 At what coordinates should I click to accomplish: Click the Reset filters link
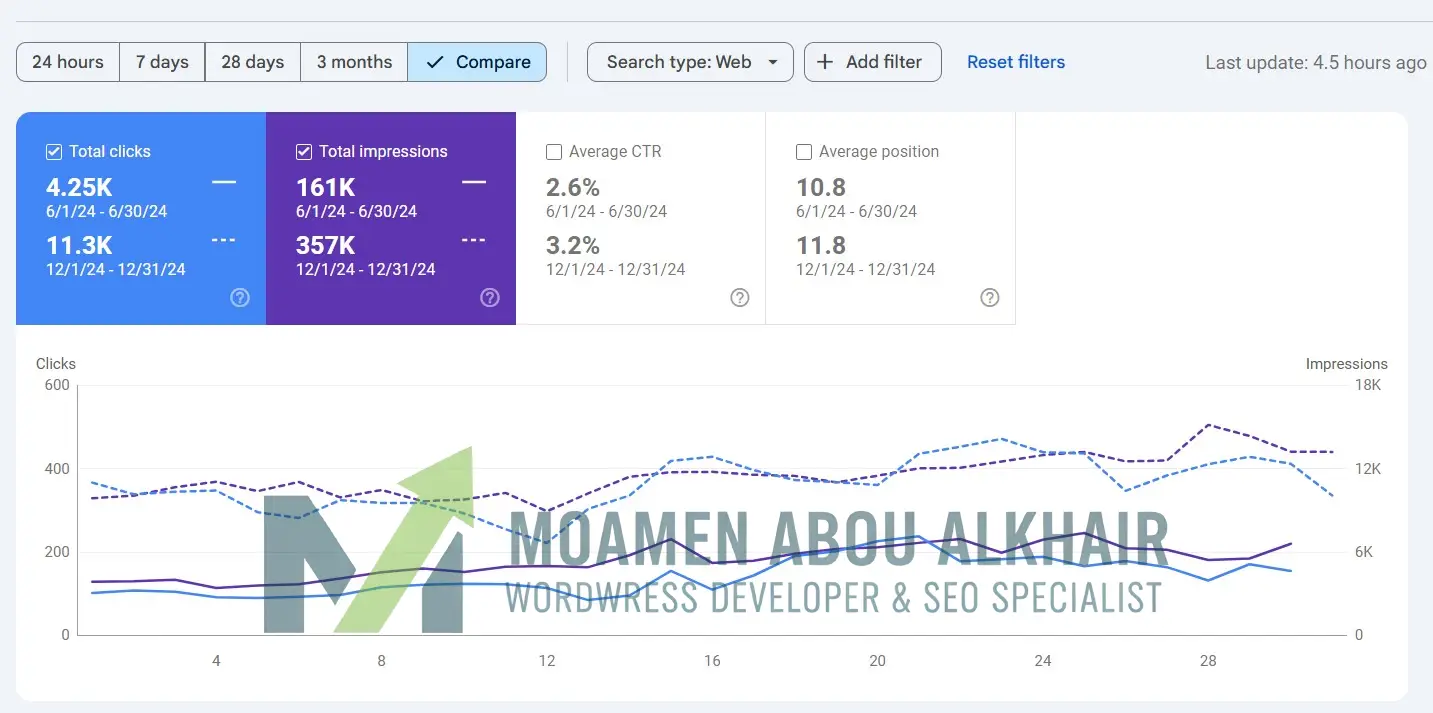click(x=1016, y=62)
